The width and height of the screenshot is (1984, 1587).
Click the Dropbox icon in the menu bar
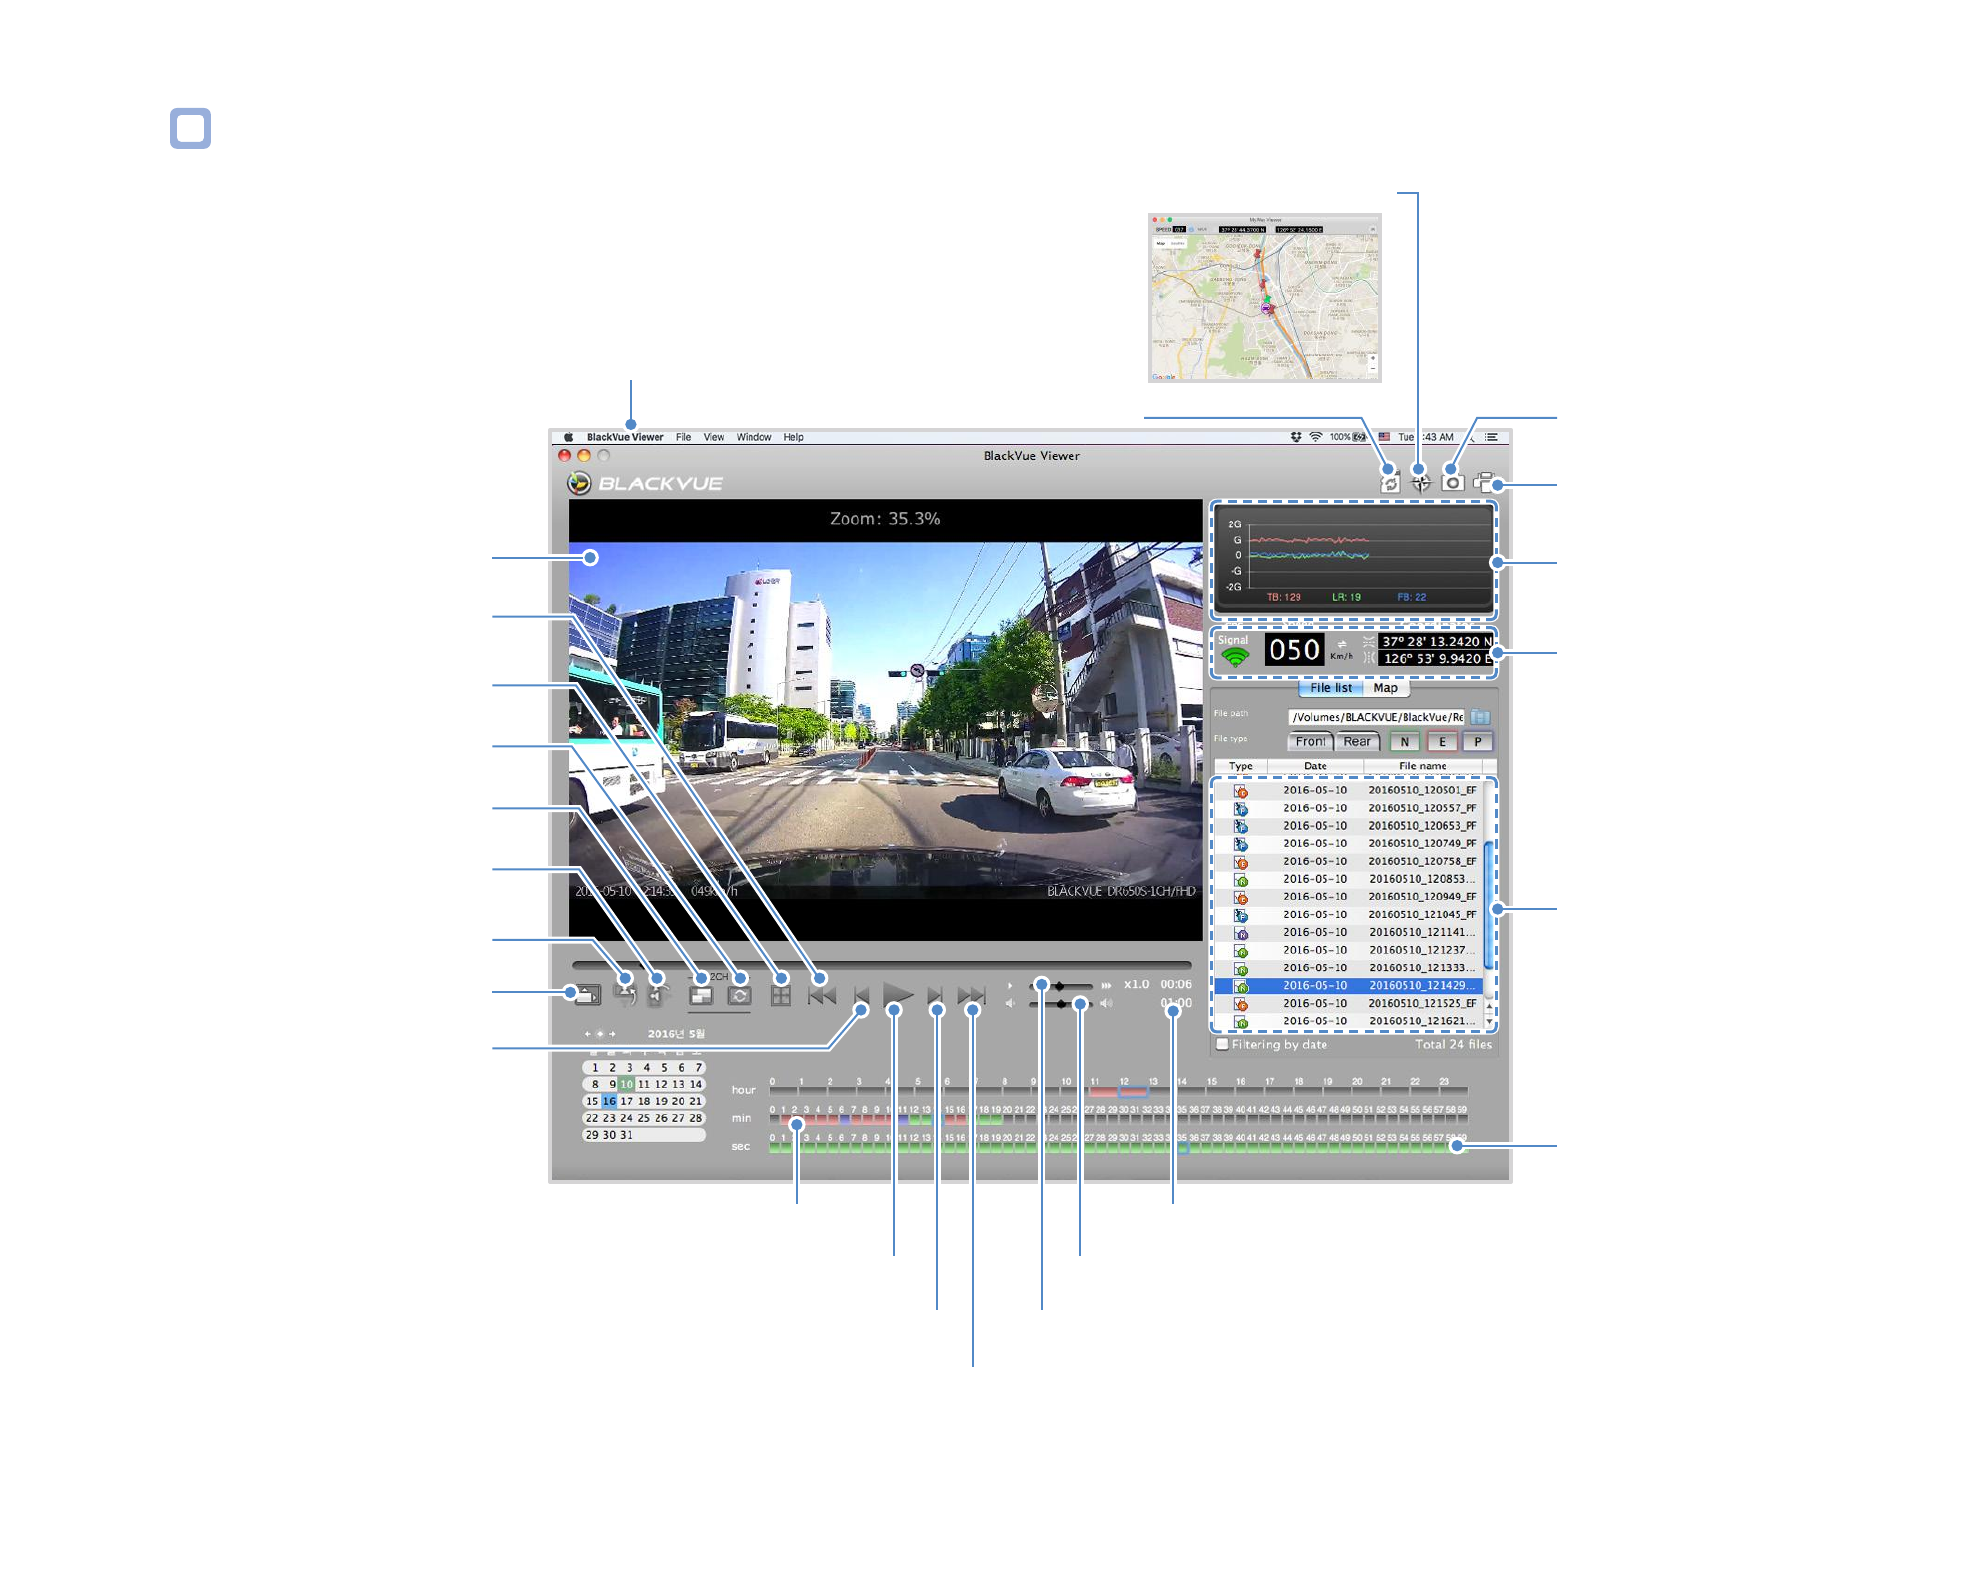coord(1296,437)
